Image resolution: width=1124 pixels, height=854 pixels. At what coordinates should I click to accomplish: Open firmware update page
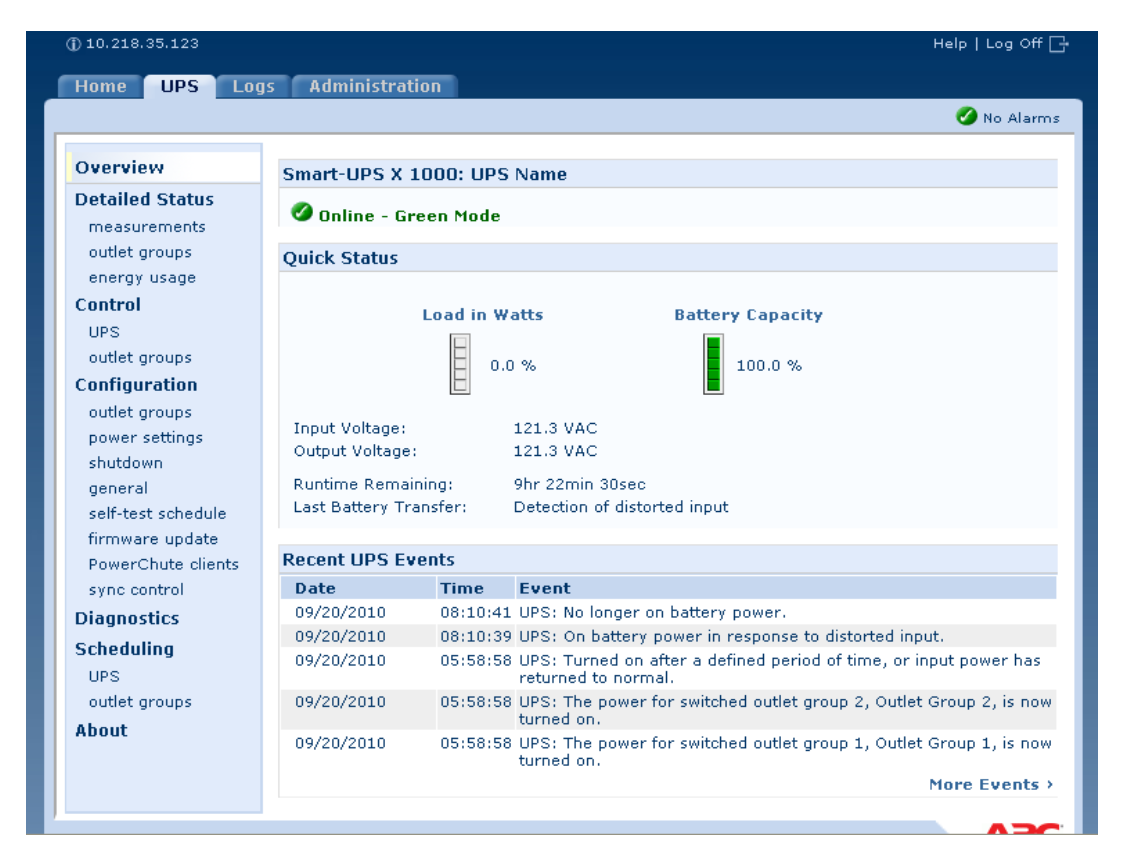[x=153, y=539]
